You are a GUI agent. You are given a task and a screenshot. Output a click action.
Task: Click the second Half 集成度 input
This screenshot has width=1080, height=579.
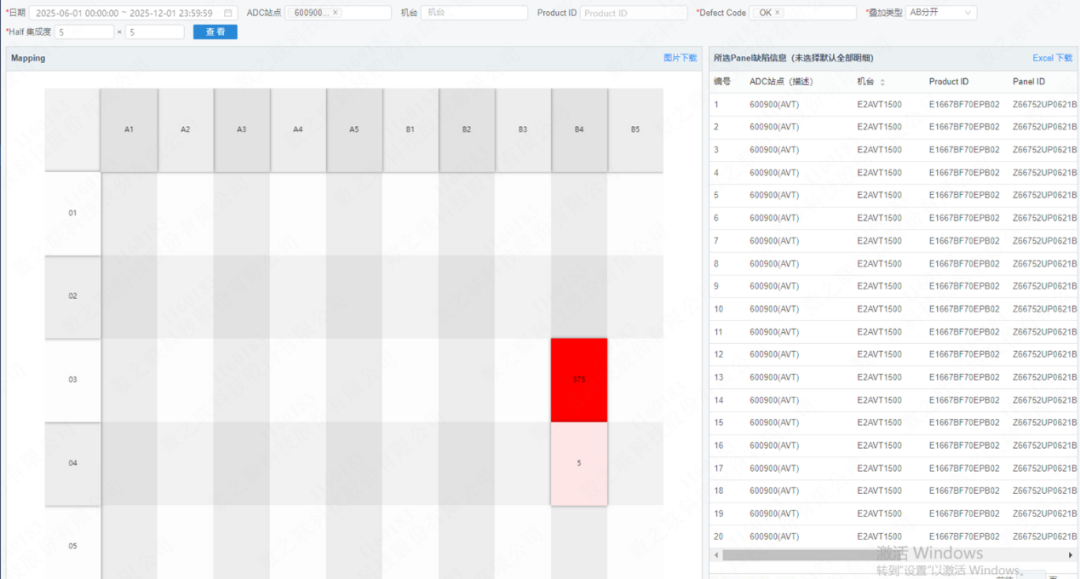[x=155, y=32]
